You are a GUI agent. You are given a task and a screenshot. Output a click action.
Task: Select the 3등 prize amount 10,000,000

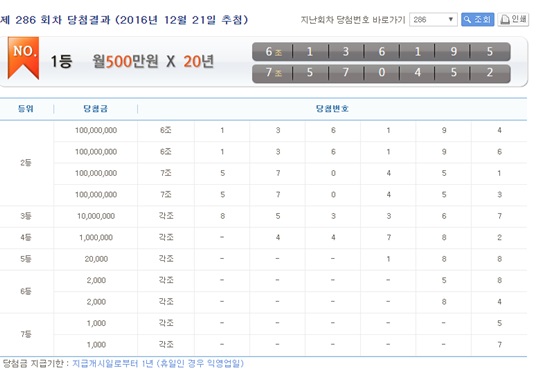[96, 216]
